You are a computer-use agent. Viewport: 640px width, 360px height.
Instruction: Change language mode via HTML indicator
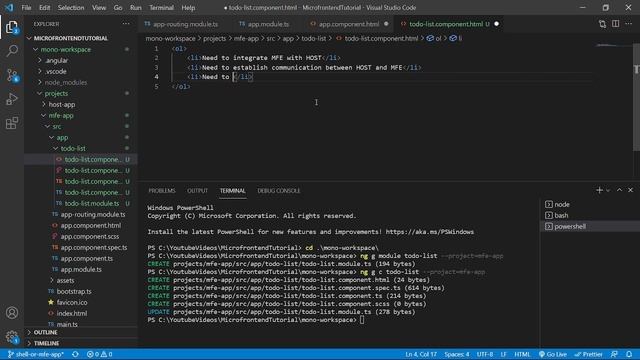tap(522, 354)
